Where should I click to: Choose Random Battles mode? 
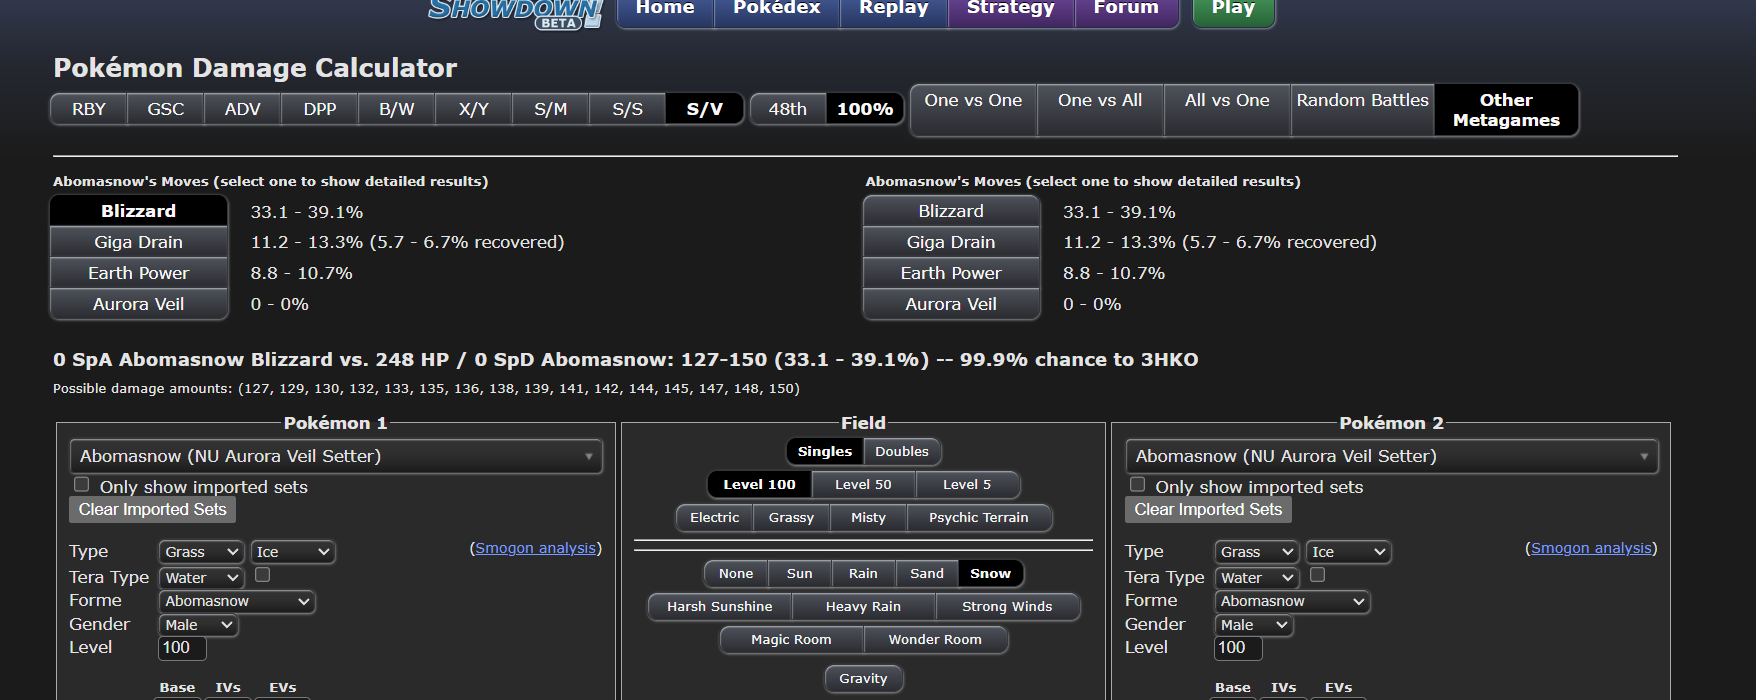[x=1363, y=110]
